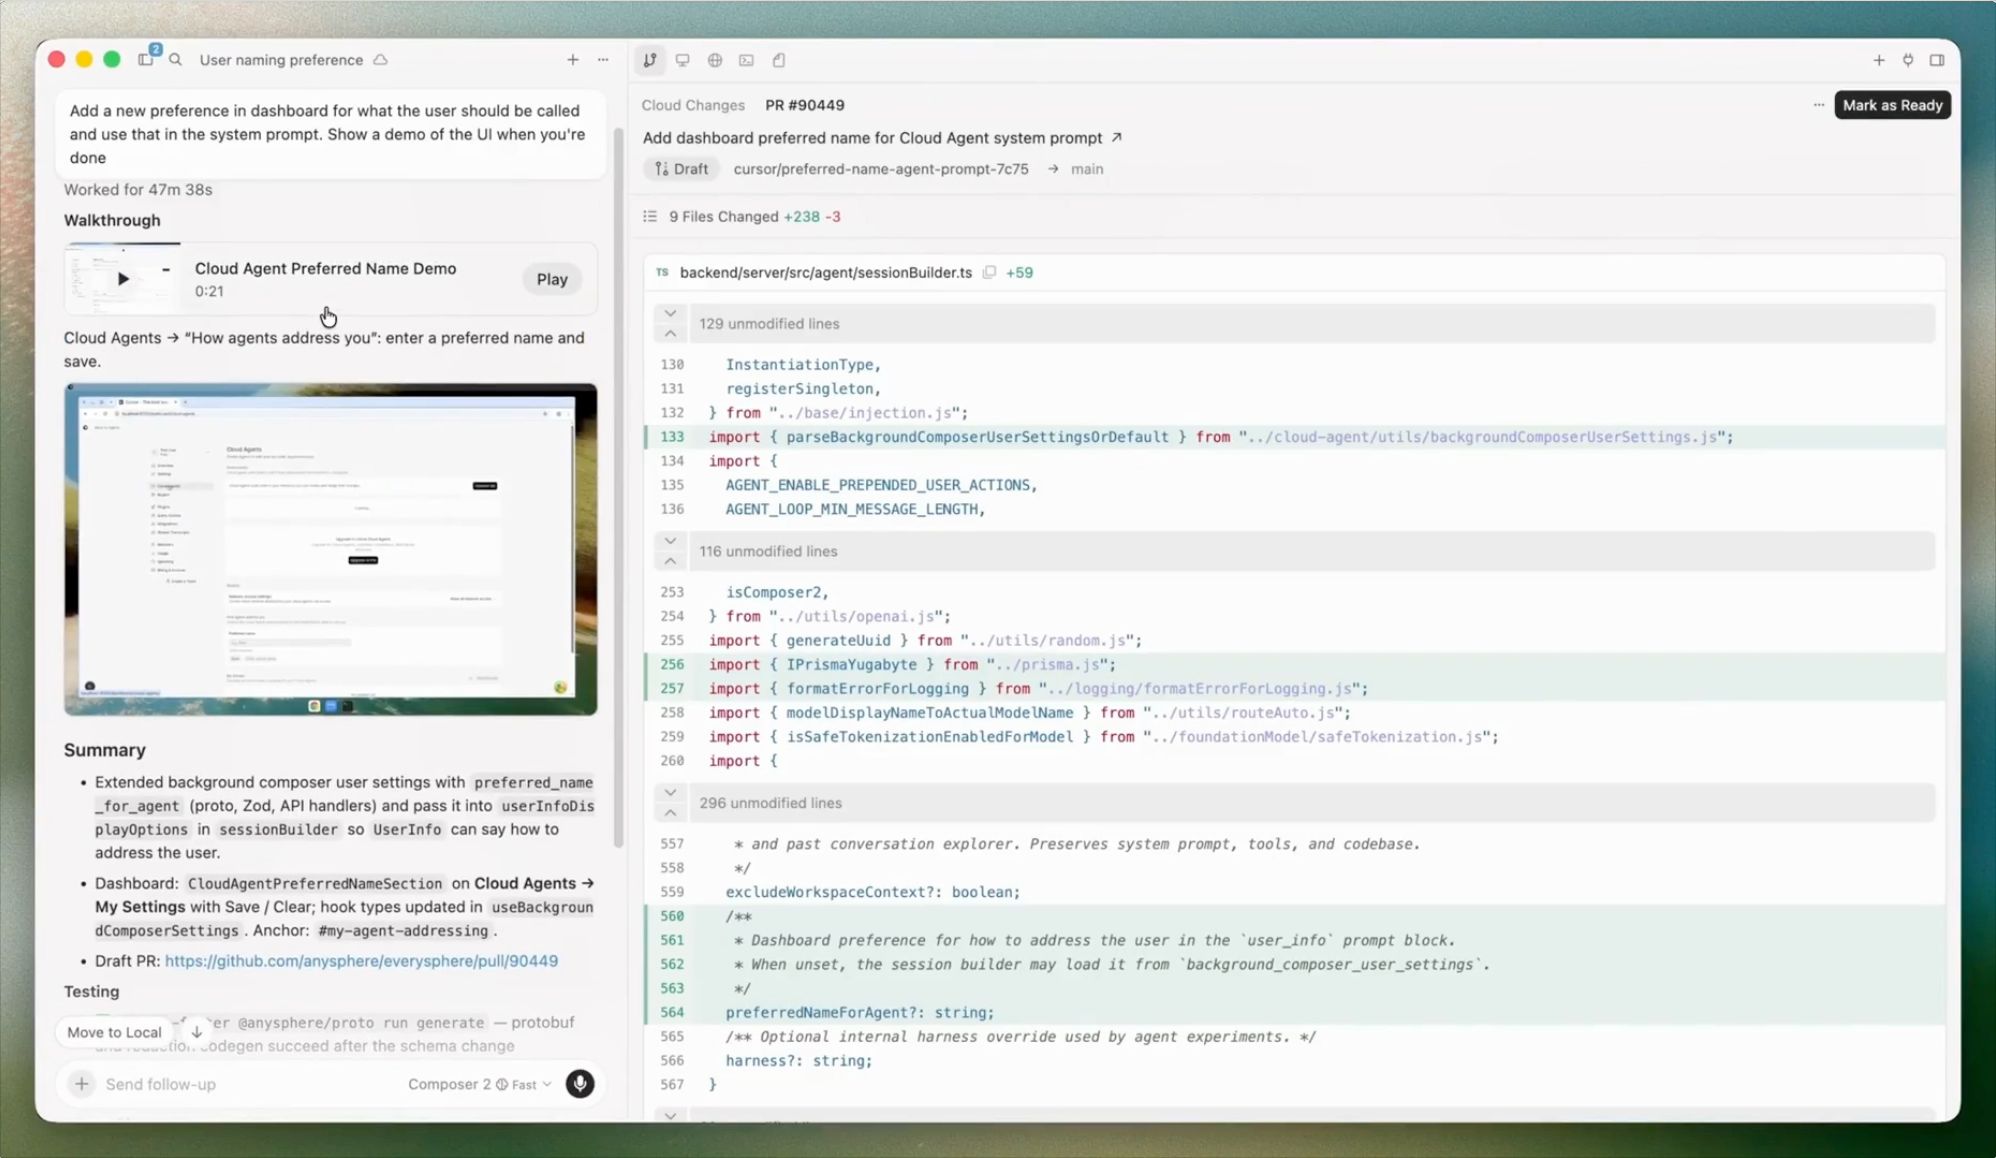Click the plug connection icon

[1908, 60]
